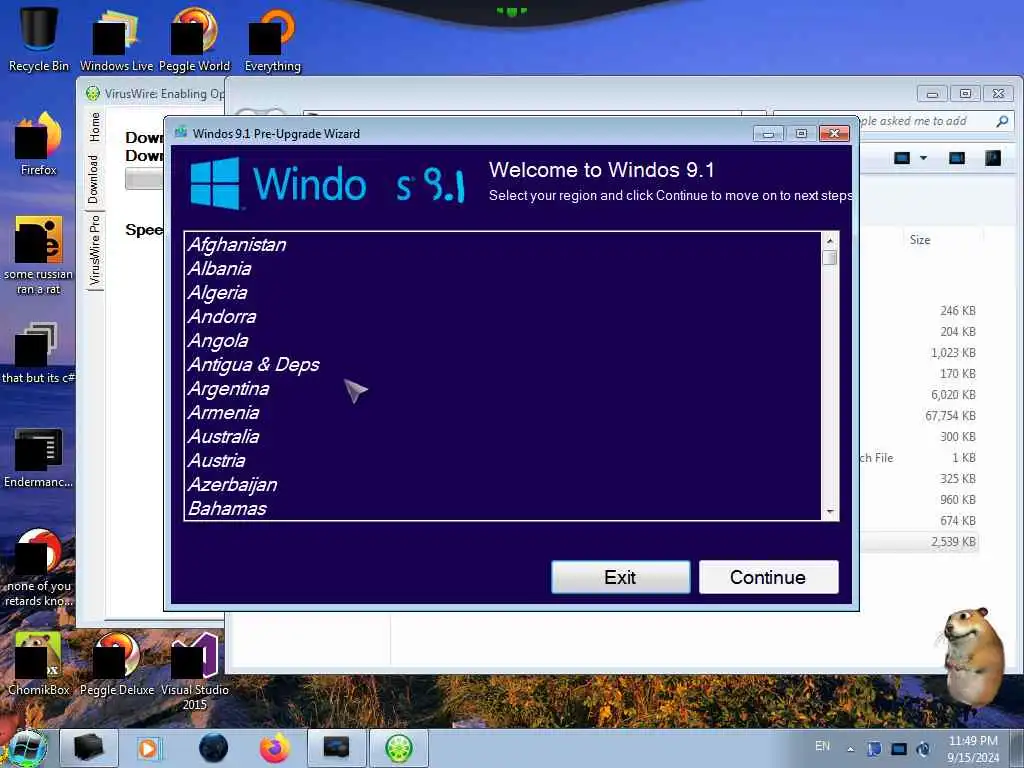Switch to the VirusWire Pro tab
The height and width of the screenshot is (768, 1024).
pyautogui.click(x=94, y=251)
